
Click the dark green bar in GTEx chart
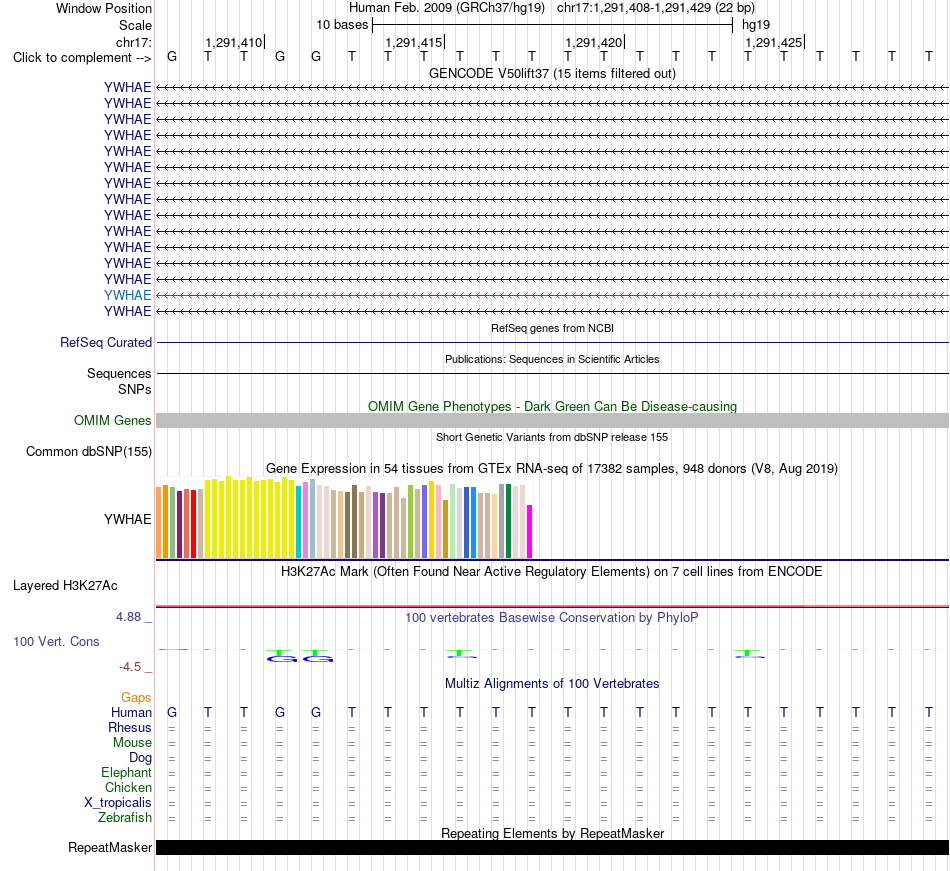(x=508, y=521)
